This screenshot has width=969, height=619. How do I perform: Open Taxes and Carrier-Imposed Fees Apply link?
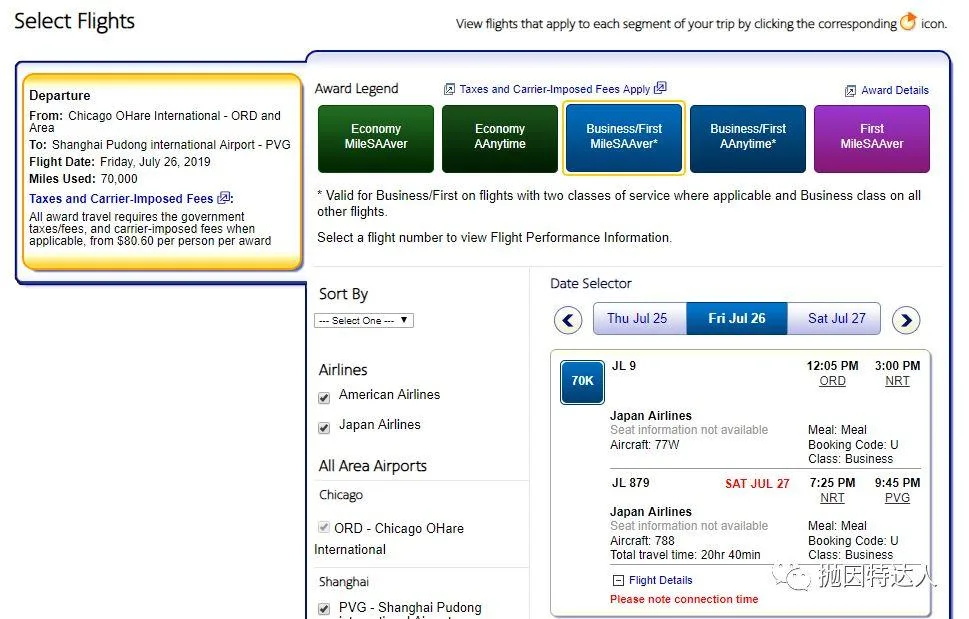[x=554, y=89]
